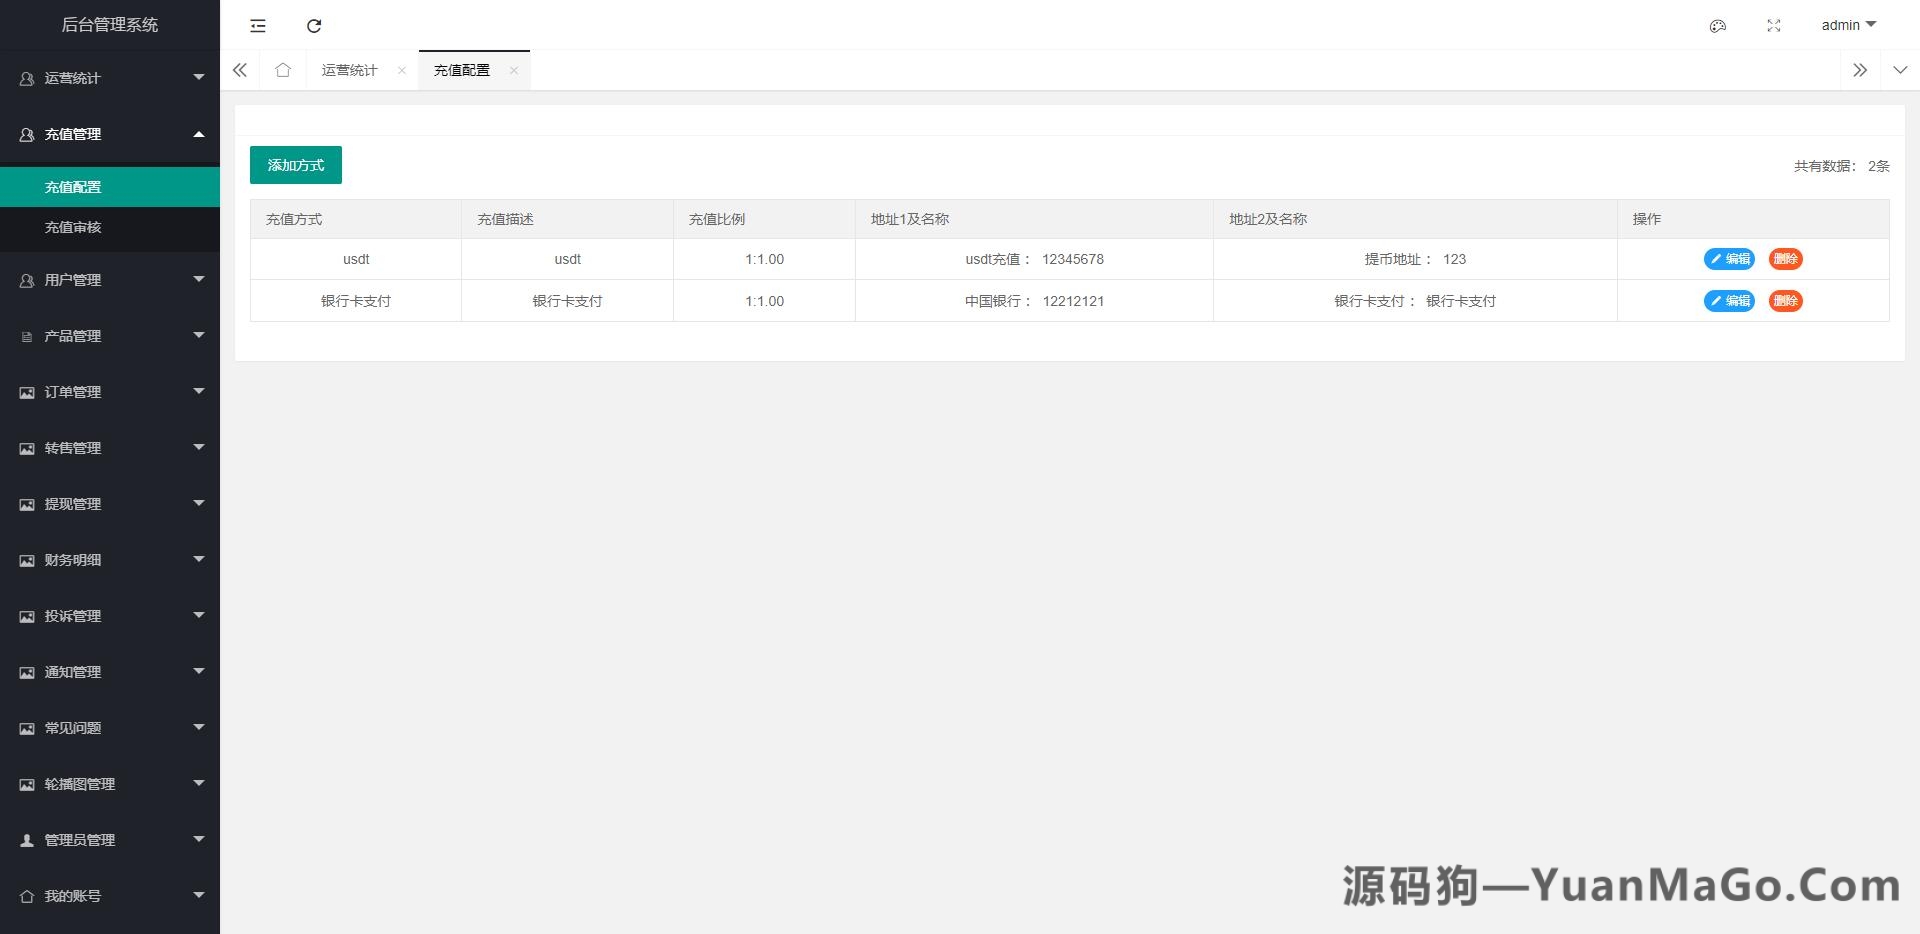Open the theme color palette icon
The image size is (1920, 934).
click(1718, 26)
